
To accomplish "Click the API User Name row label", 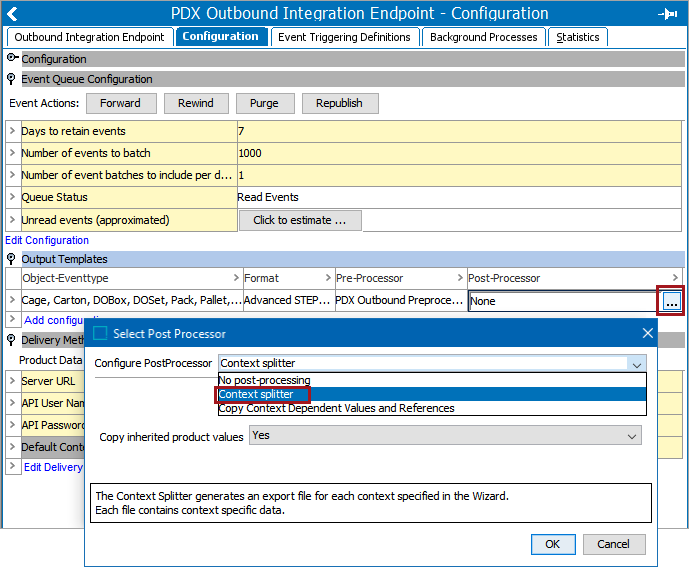I will pyautogui.click(x=53, y=403).
